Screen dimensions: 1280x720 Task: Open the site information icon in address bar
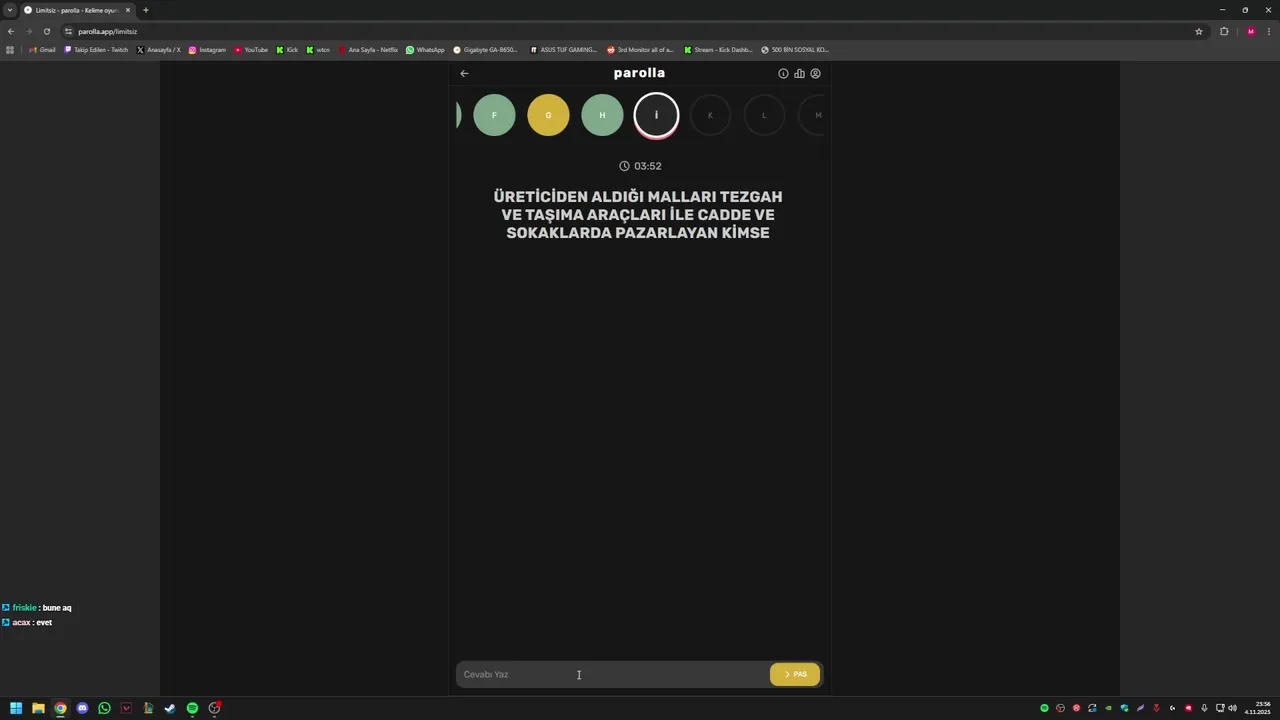(x=68, y=31)
